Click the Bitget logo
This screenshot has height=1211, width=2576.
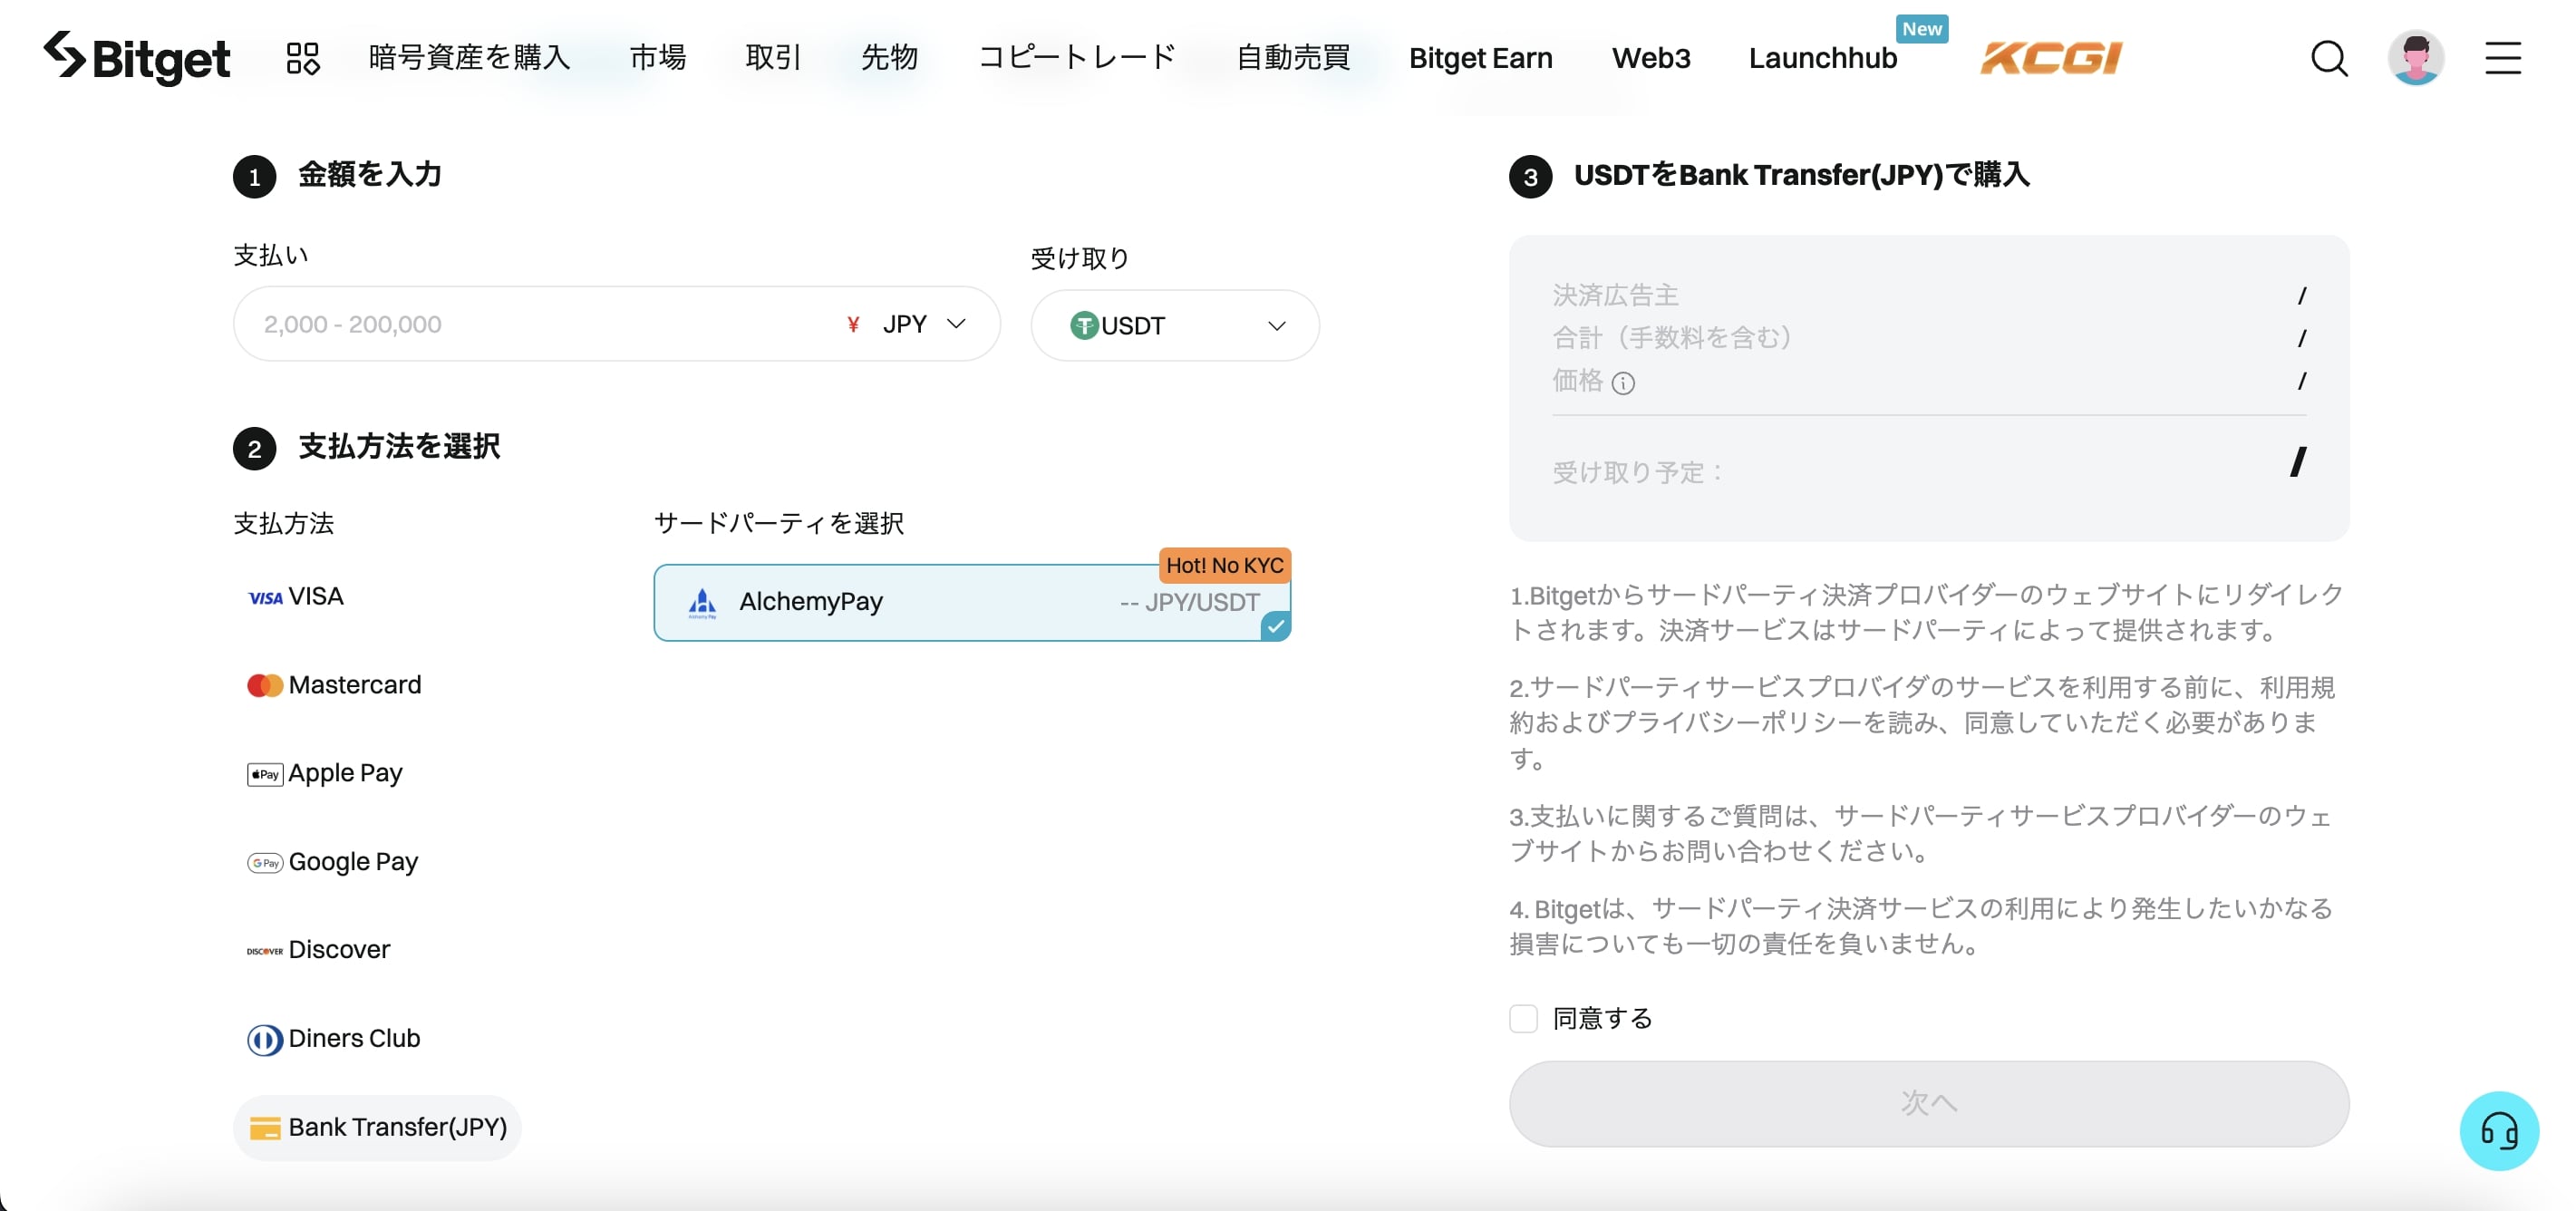point(137,57)
